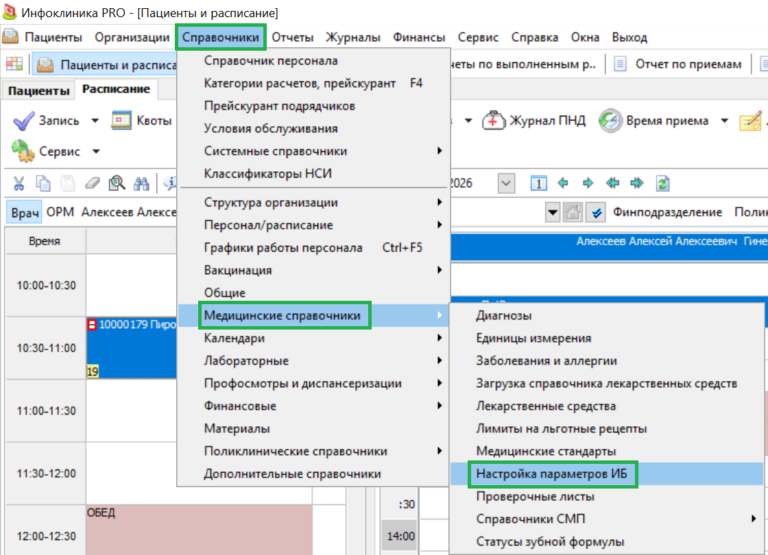Choose Категории расчетов, прейскурант
The height and width of the screenshot is (555, 768).
pyautogui.click(x=313, y=83)
